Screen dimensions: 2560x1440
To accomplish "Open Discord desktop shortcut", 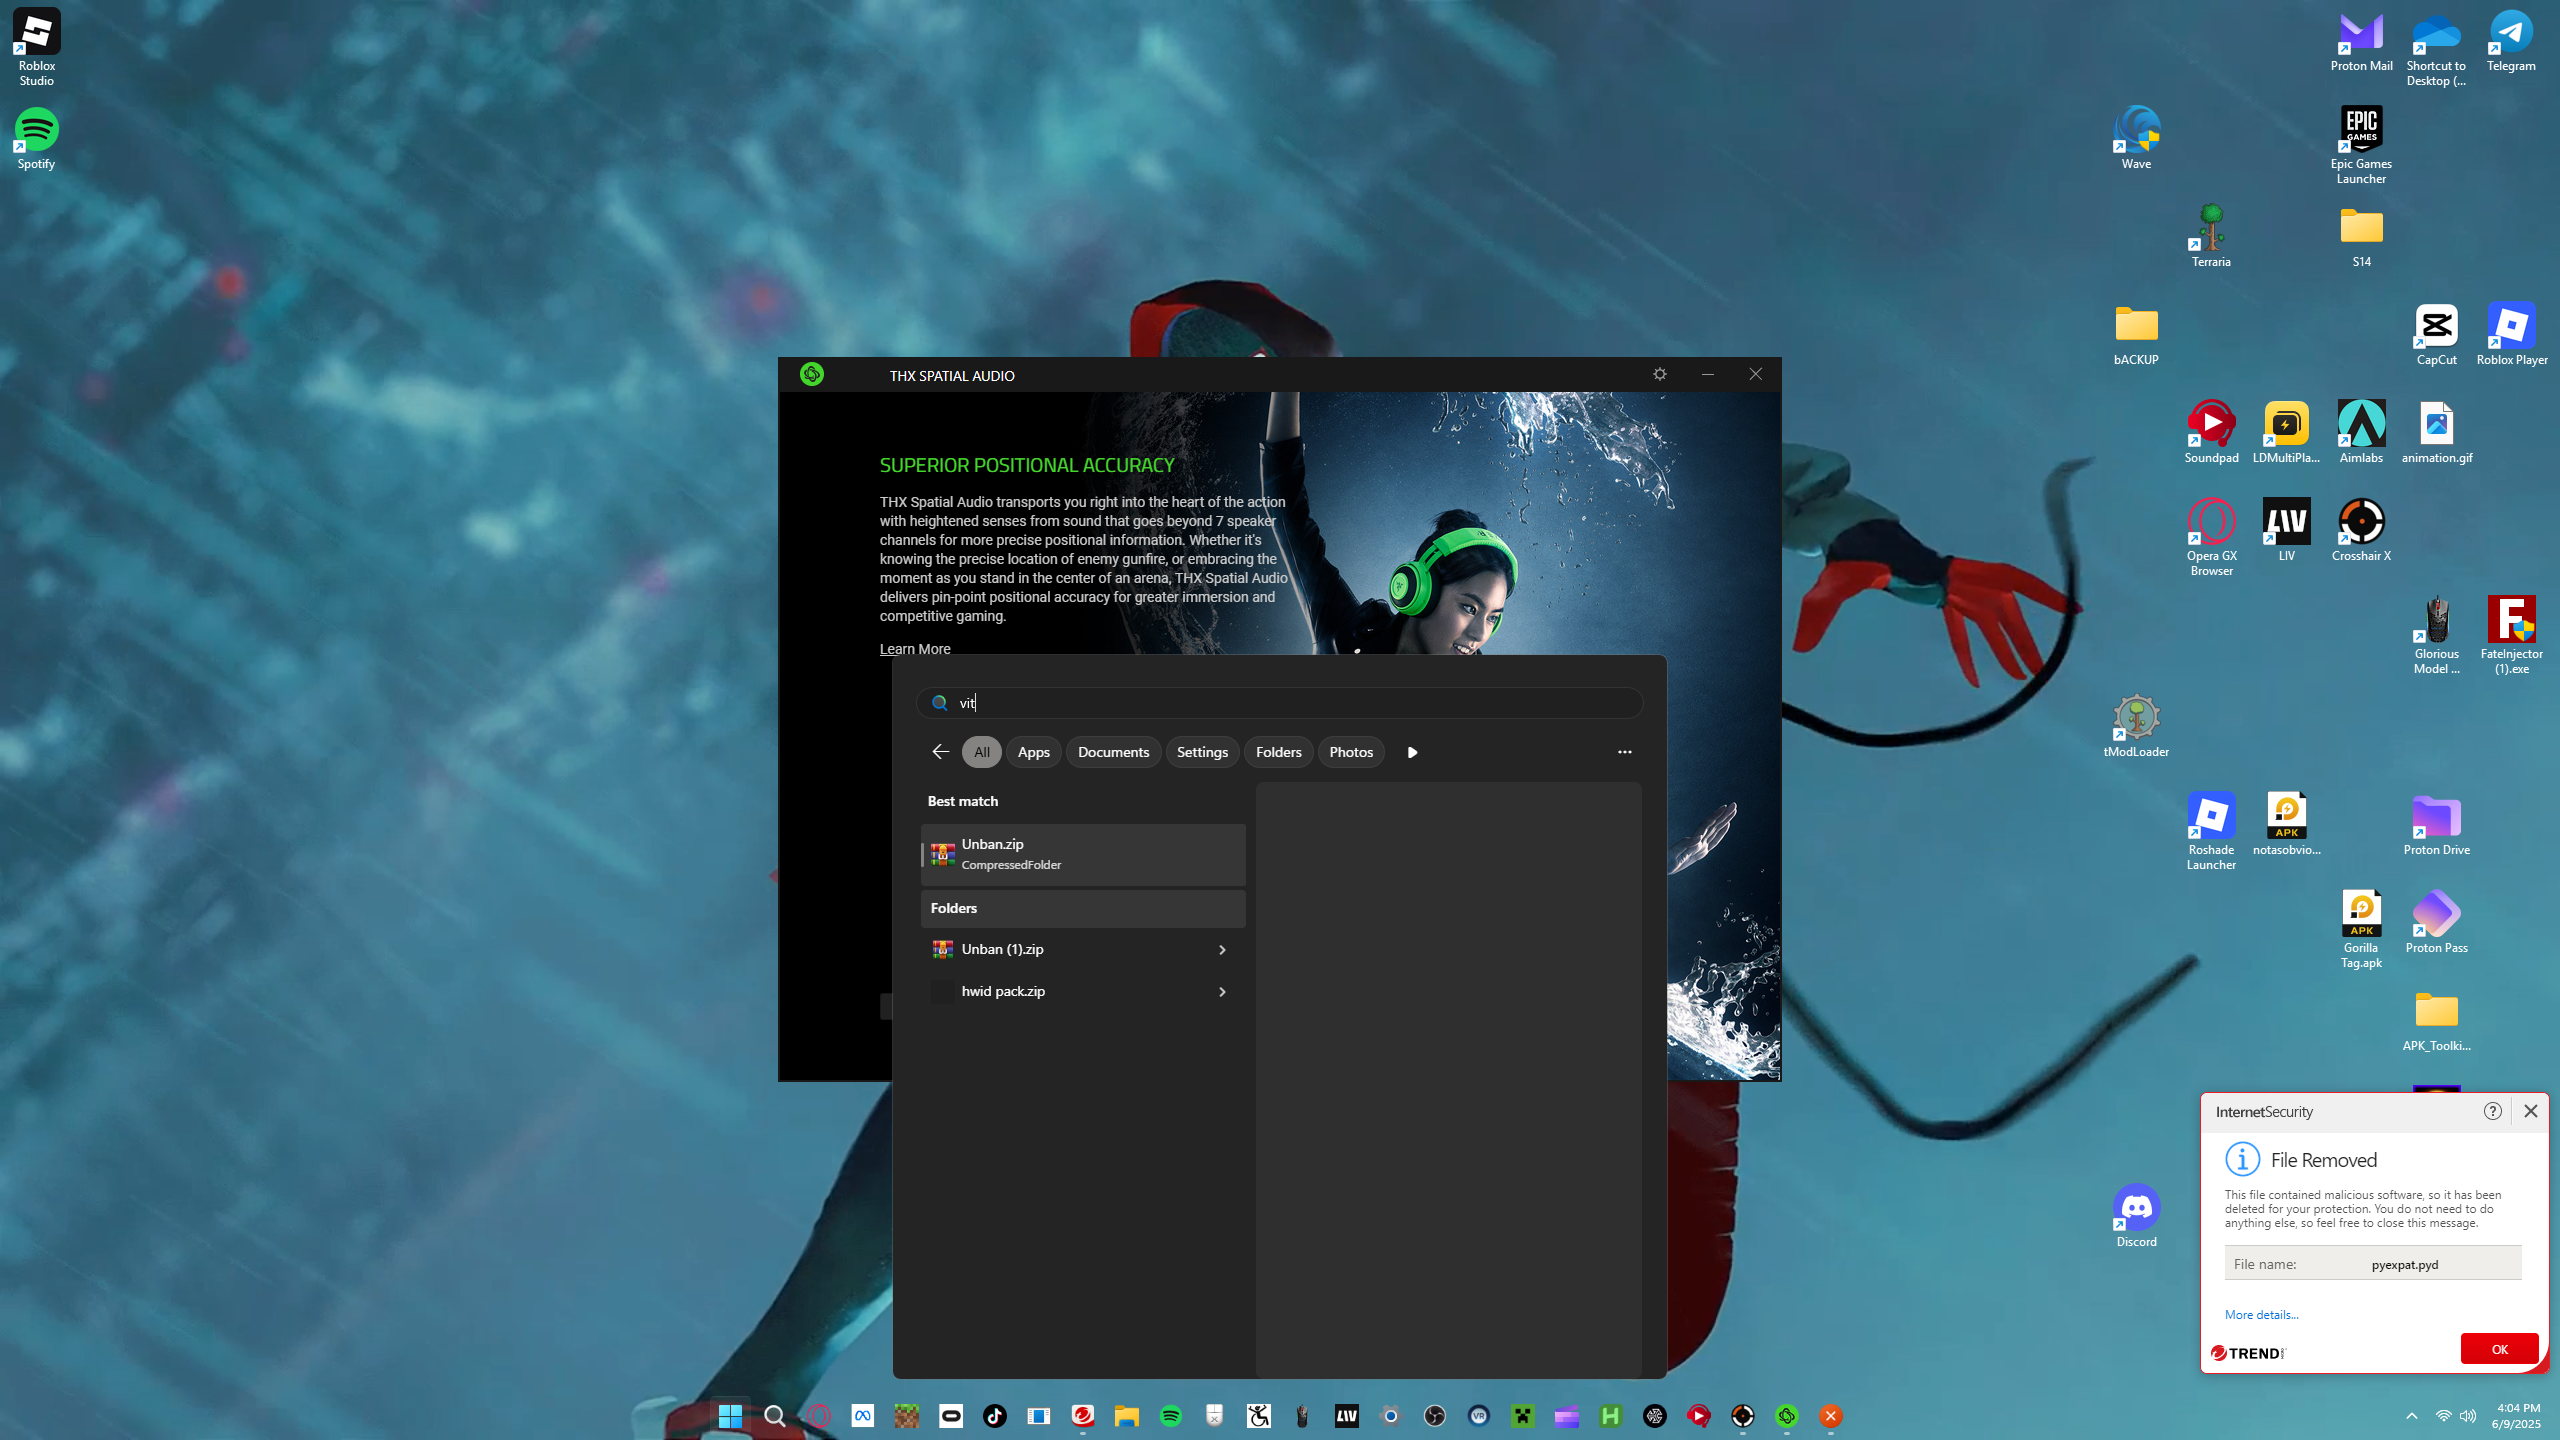I will tap(2136, 1208).
